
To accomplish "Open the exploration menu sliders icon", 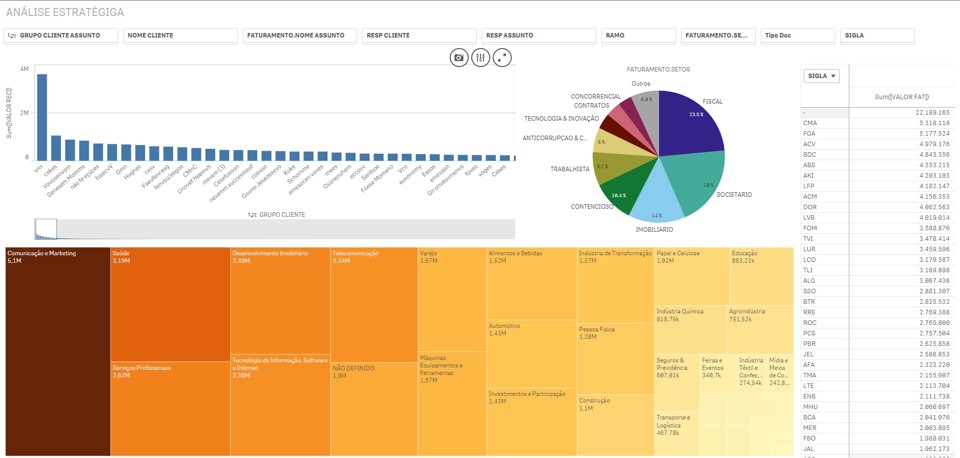I will pos(481,58).
